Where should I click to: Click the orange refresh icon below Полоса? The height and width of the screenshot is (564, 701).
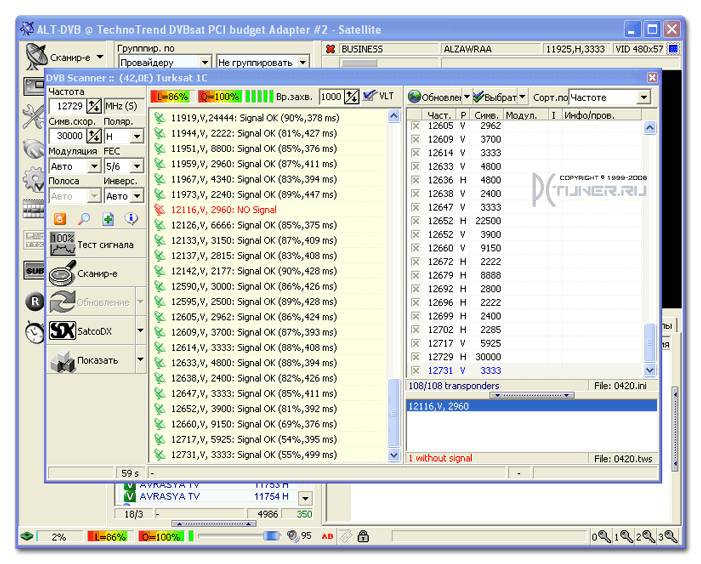point(60,219)
